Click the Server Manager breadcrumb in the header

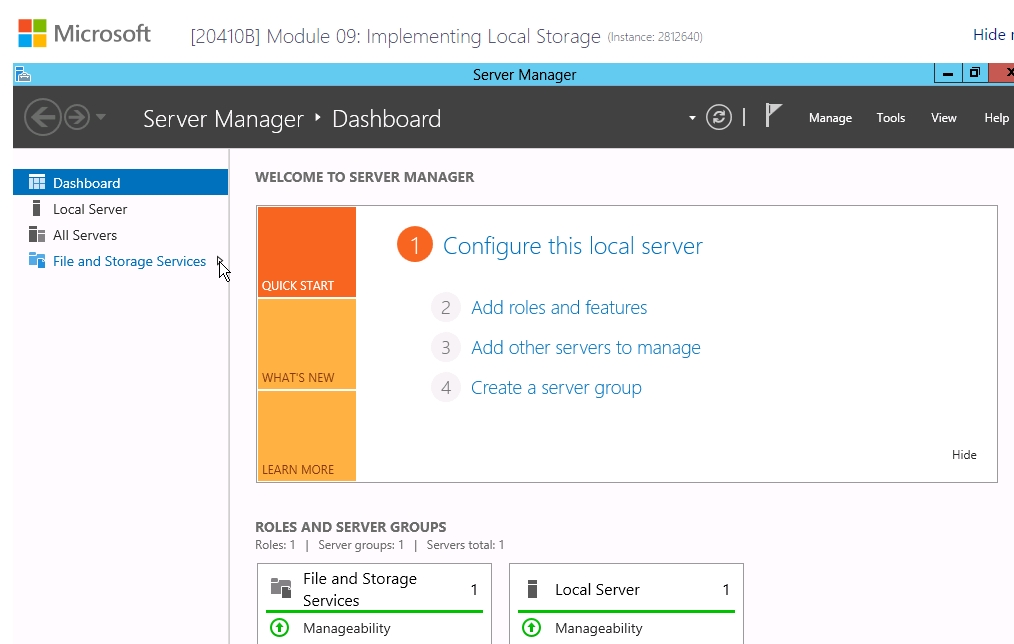point(223,119)
